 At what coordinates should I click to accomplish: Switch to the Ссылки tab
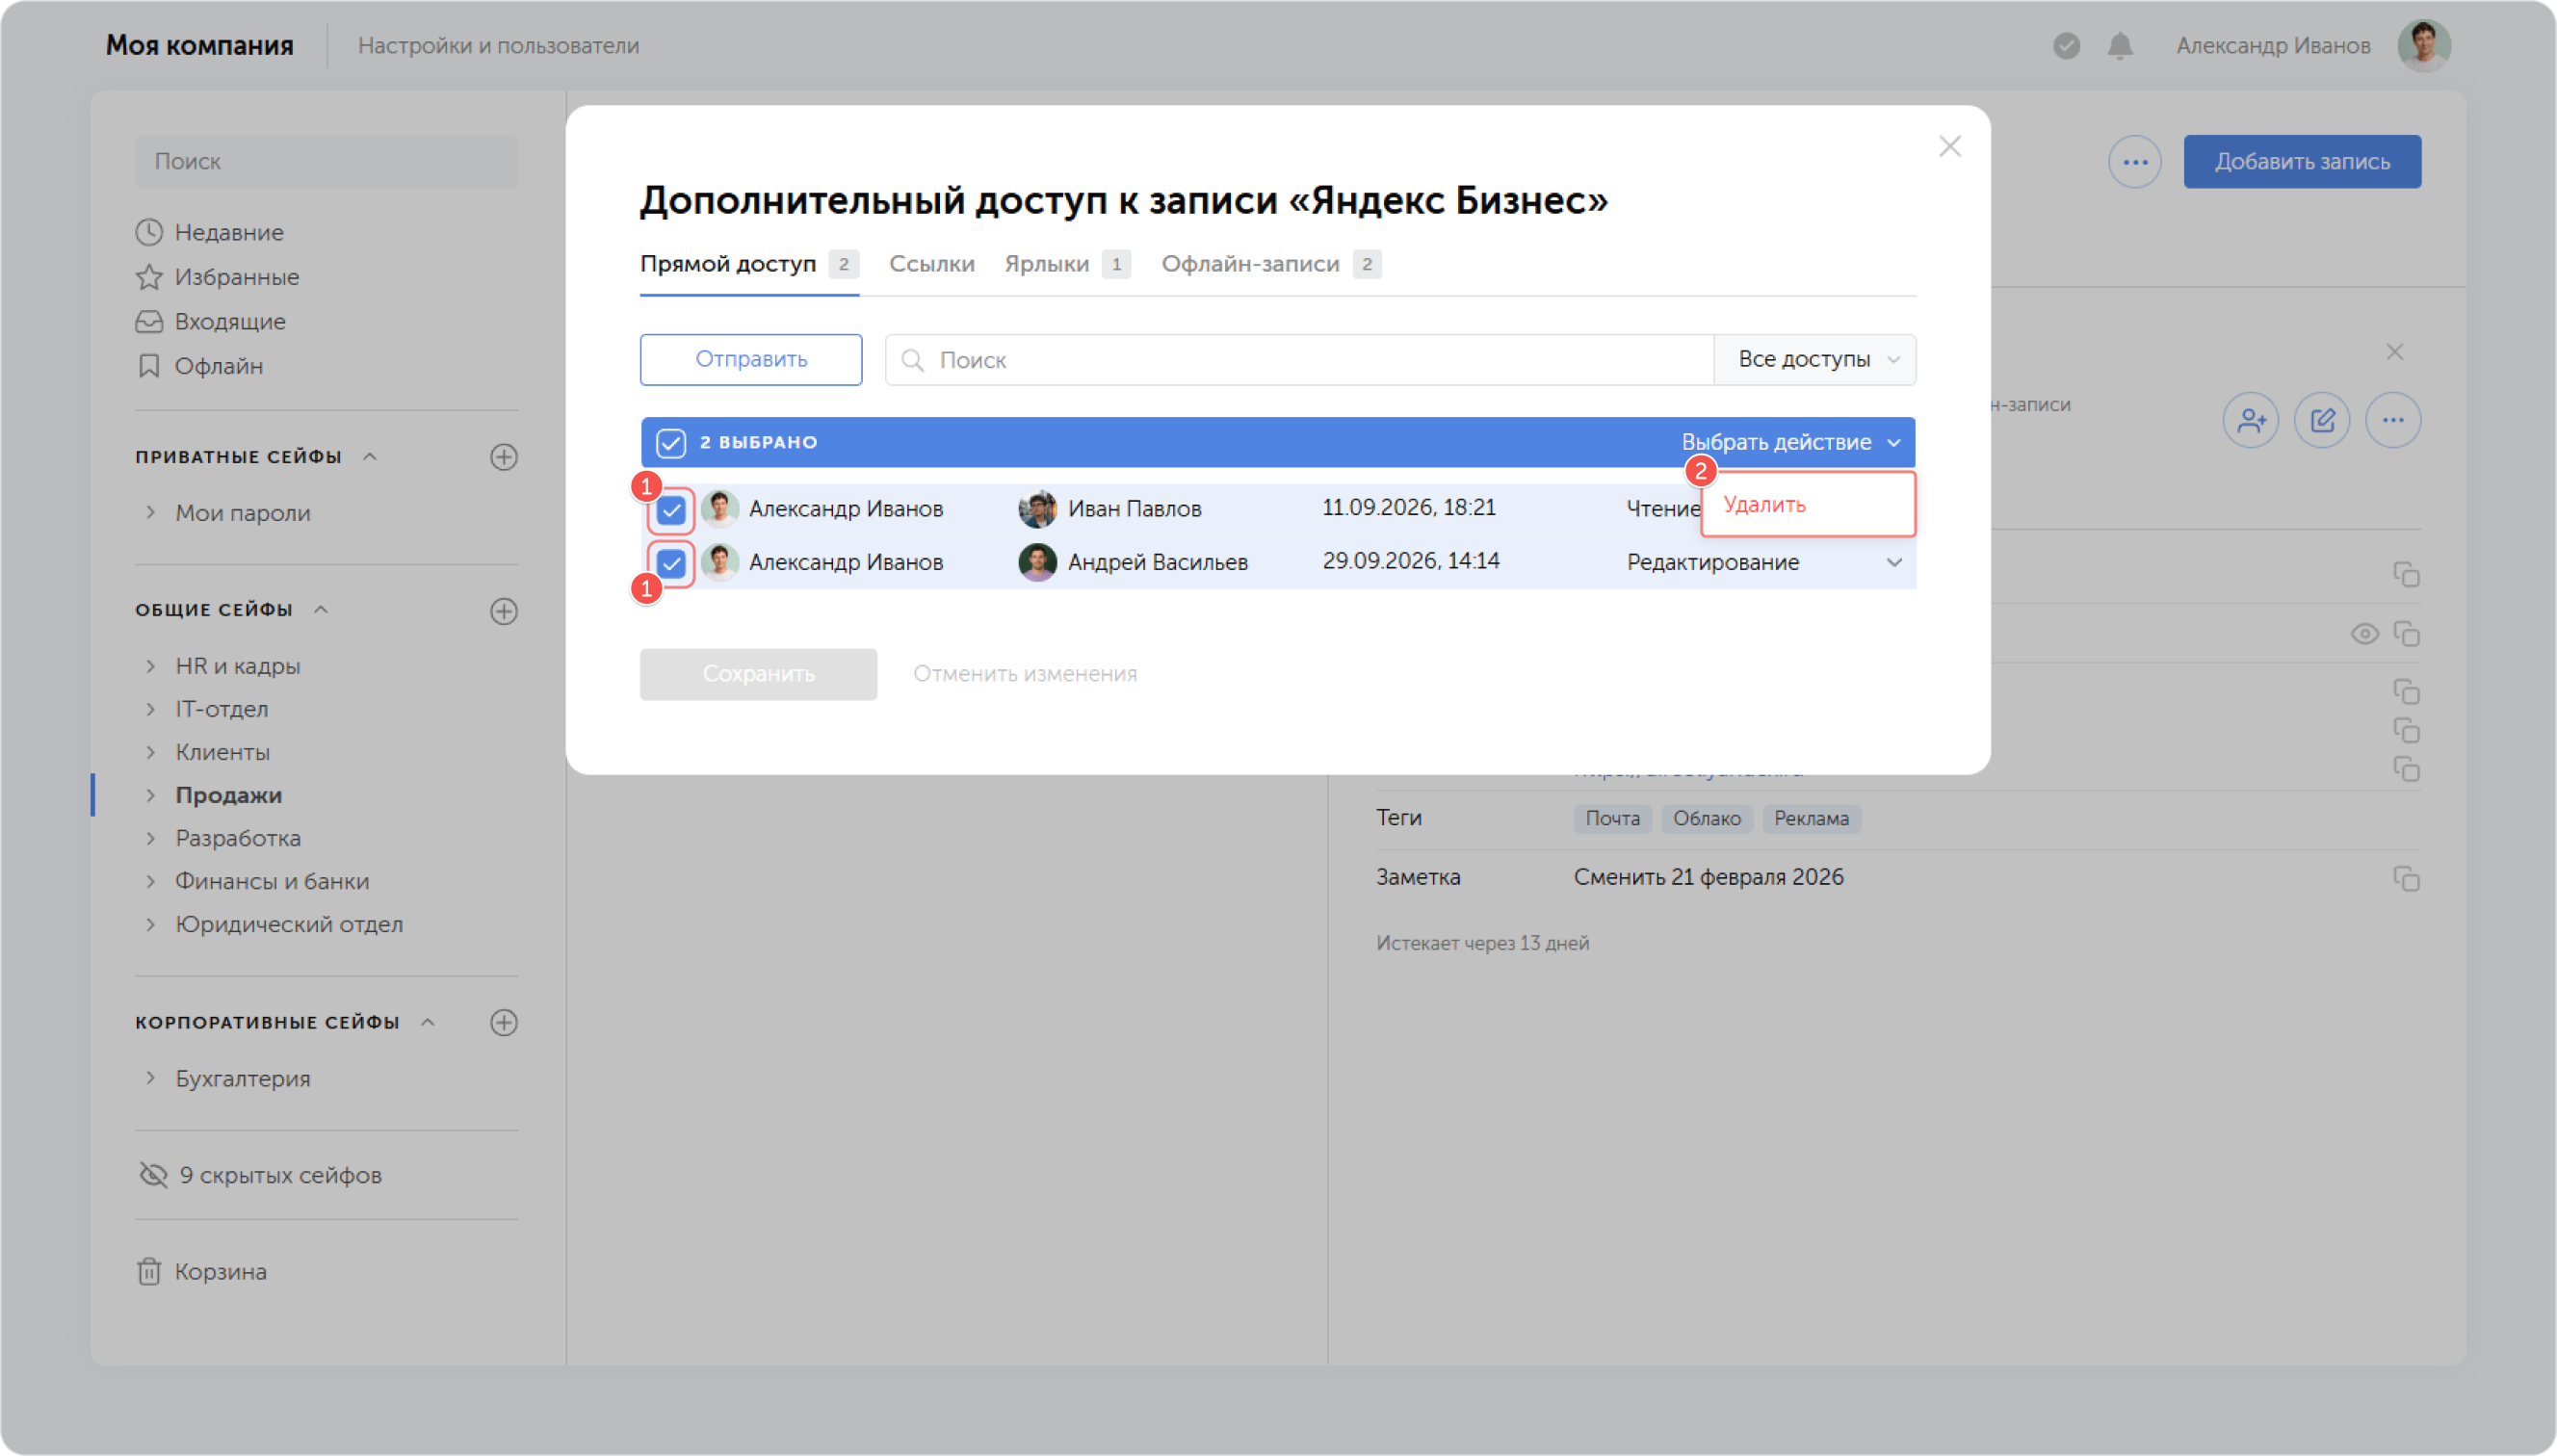(x=931, y=264)
